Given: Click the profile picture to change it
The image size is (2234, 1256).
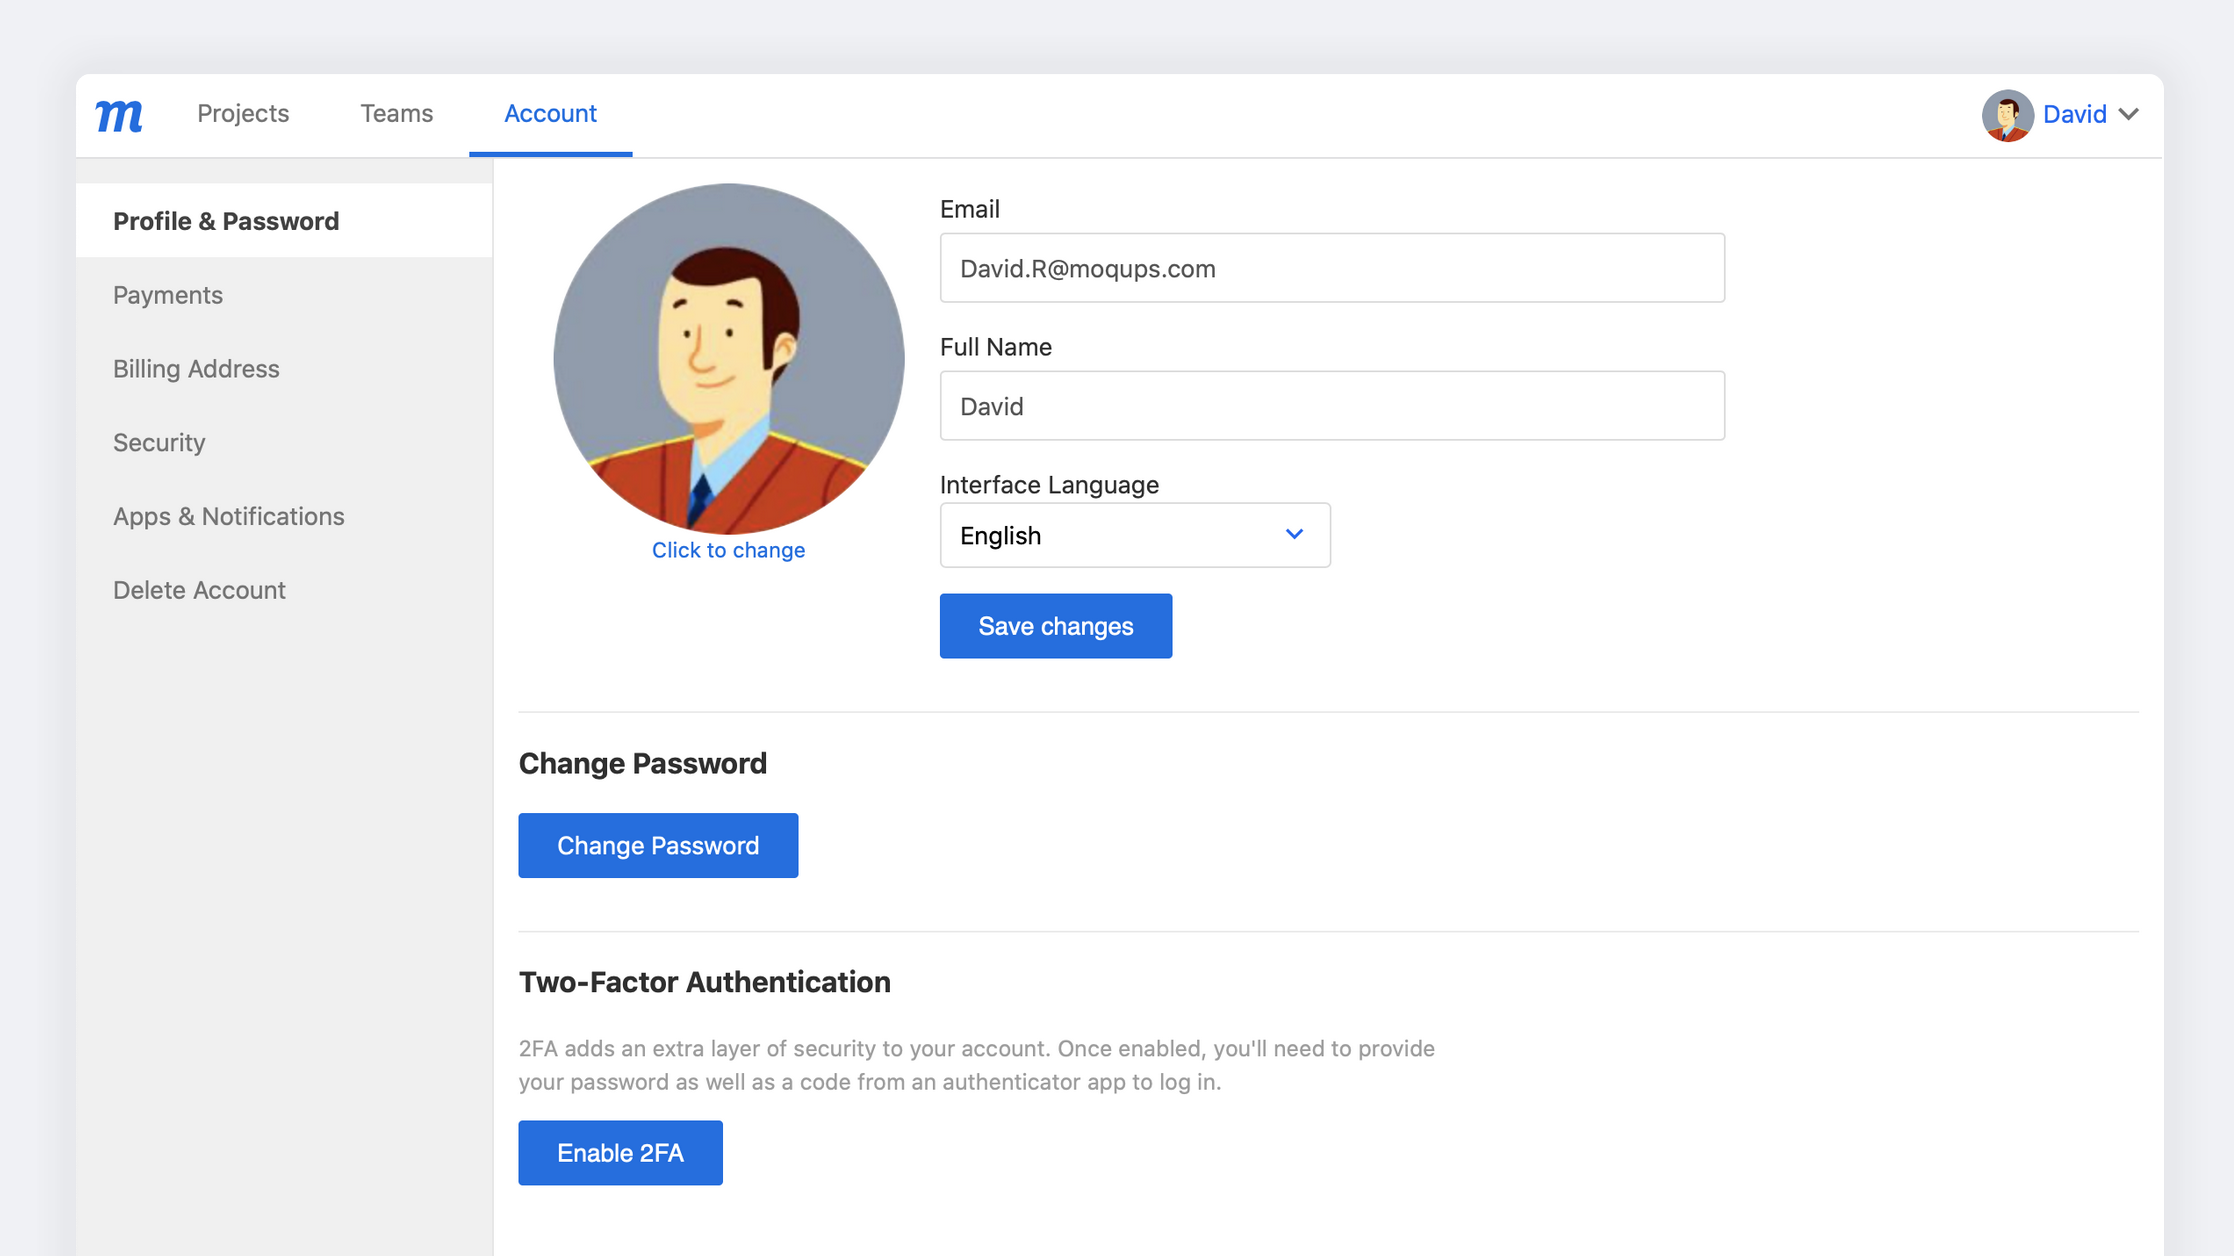Looking at the screenshot, I should tap(728, 360).
